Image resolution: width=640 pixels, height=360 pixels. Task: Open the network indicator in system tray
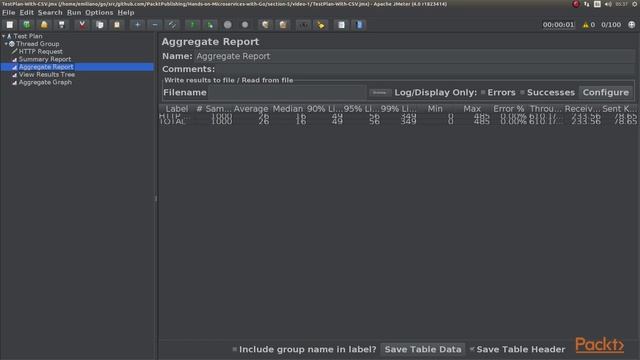[587, 4]
